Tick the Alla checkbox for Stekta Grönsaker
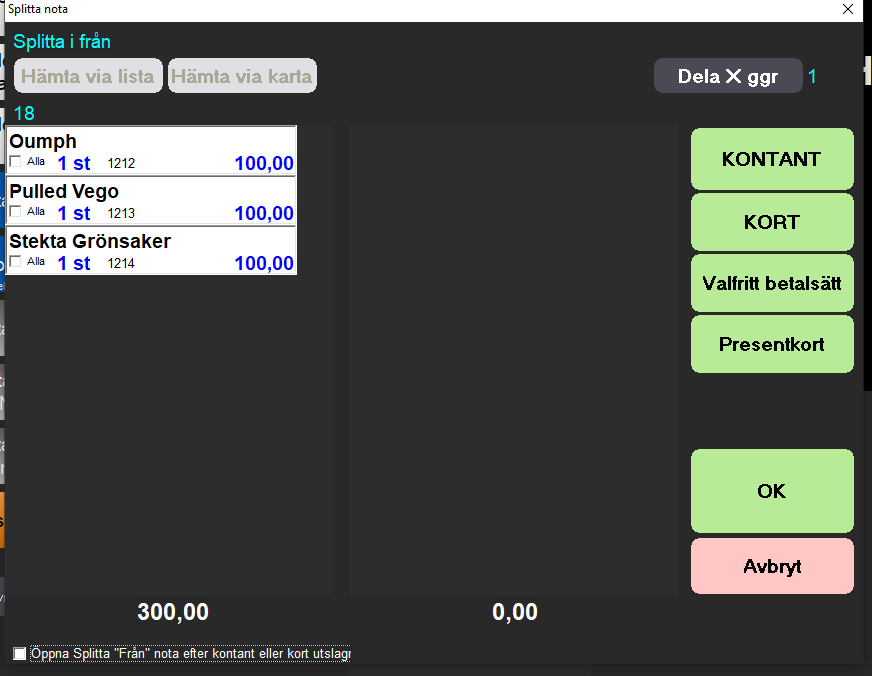This screenshot has width=872, height=676. pyautogui.click(x=15, y=262)
